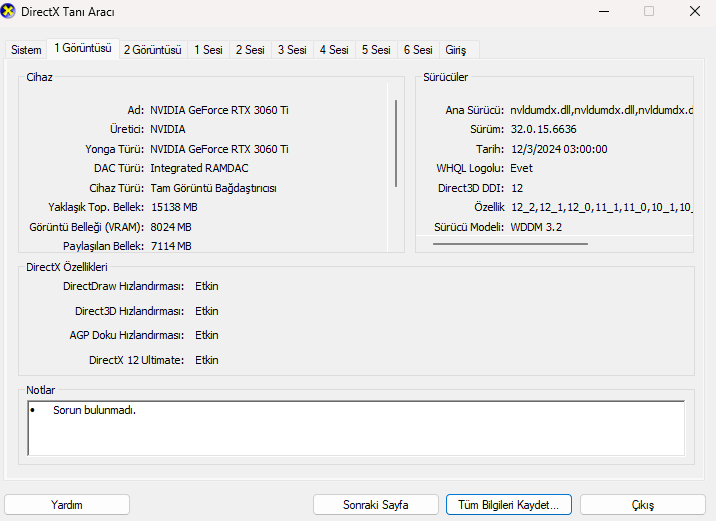Click the Üretici value NVIDIA
The width and height of the screenshot is (716, 521).
click(x=168, y=129)
